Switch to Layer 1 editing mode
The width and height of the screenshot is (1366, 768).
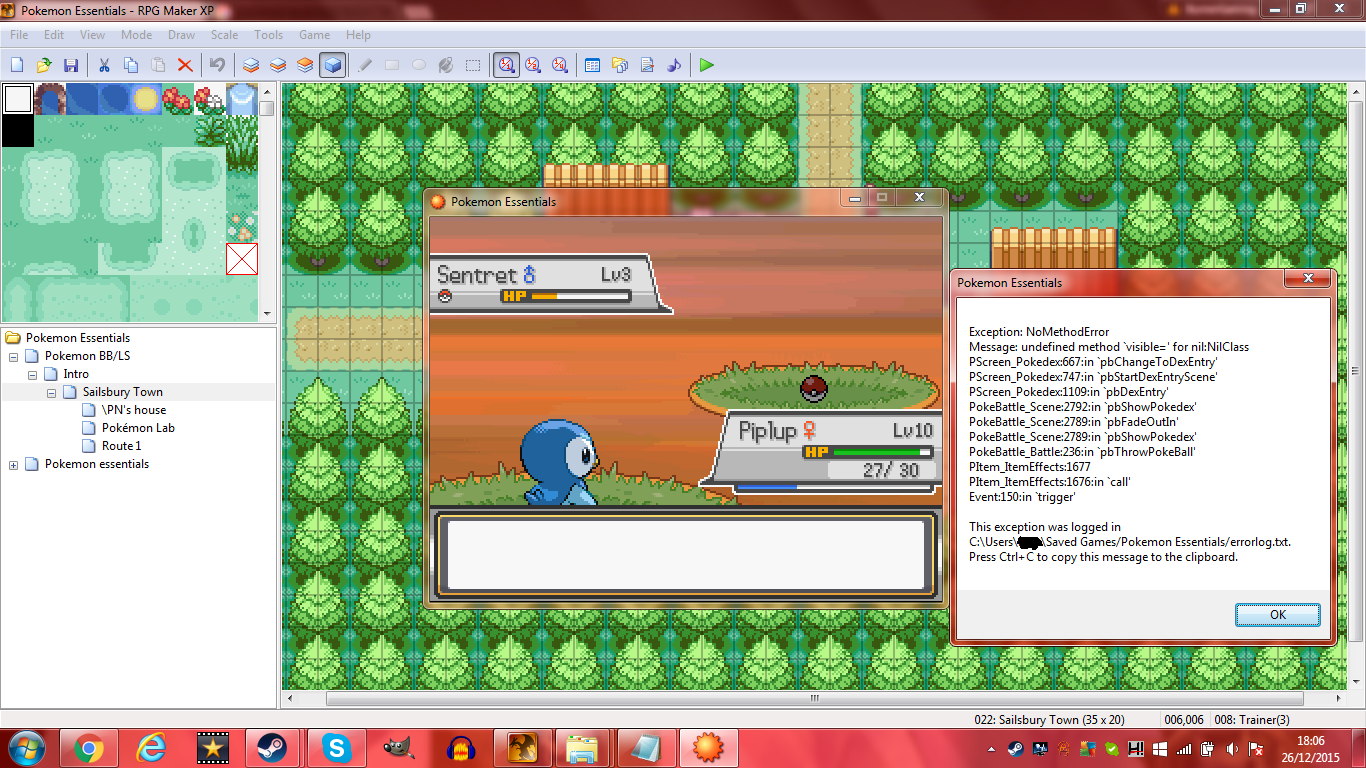[x=251, y=65]
